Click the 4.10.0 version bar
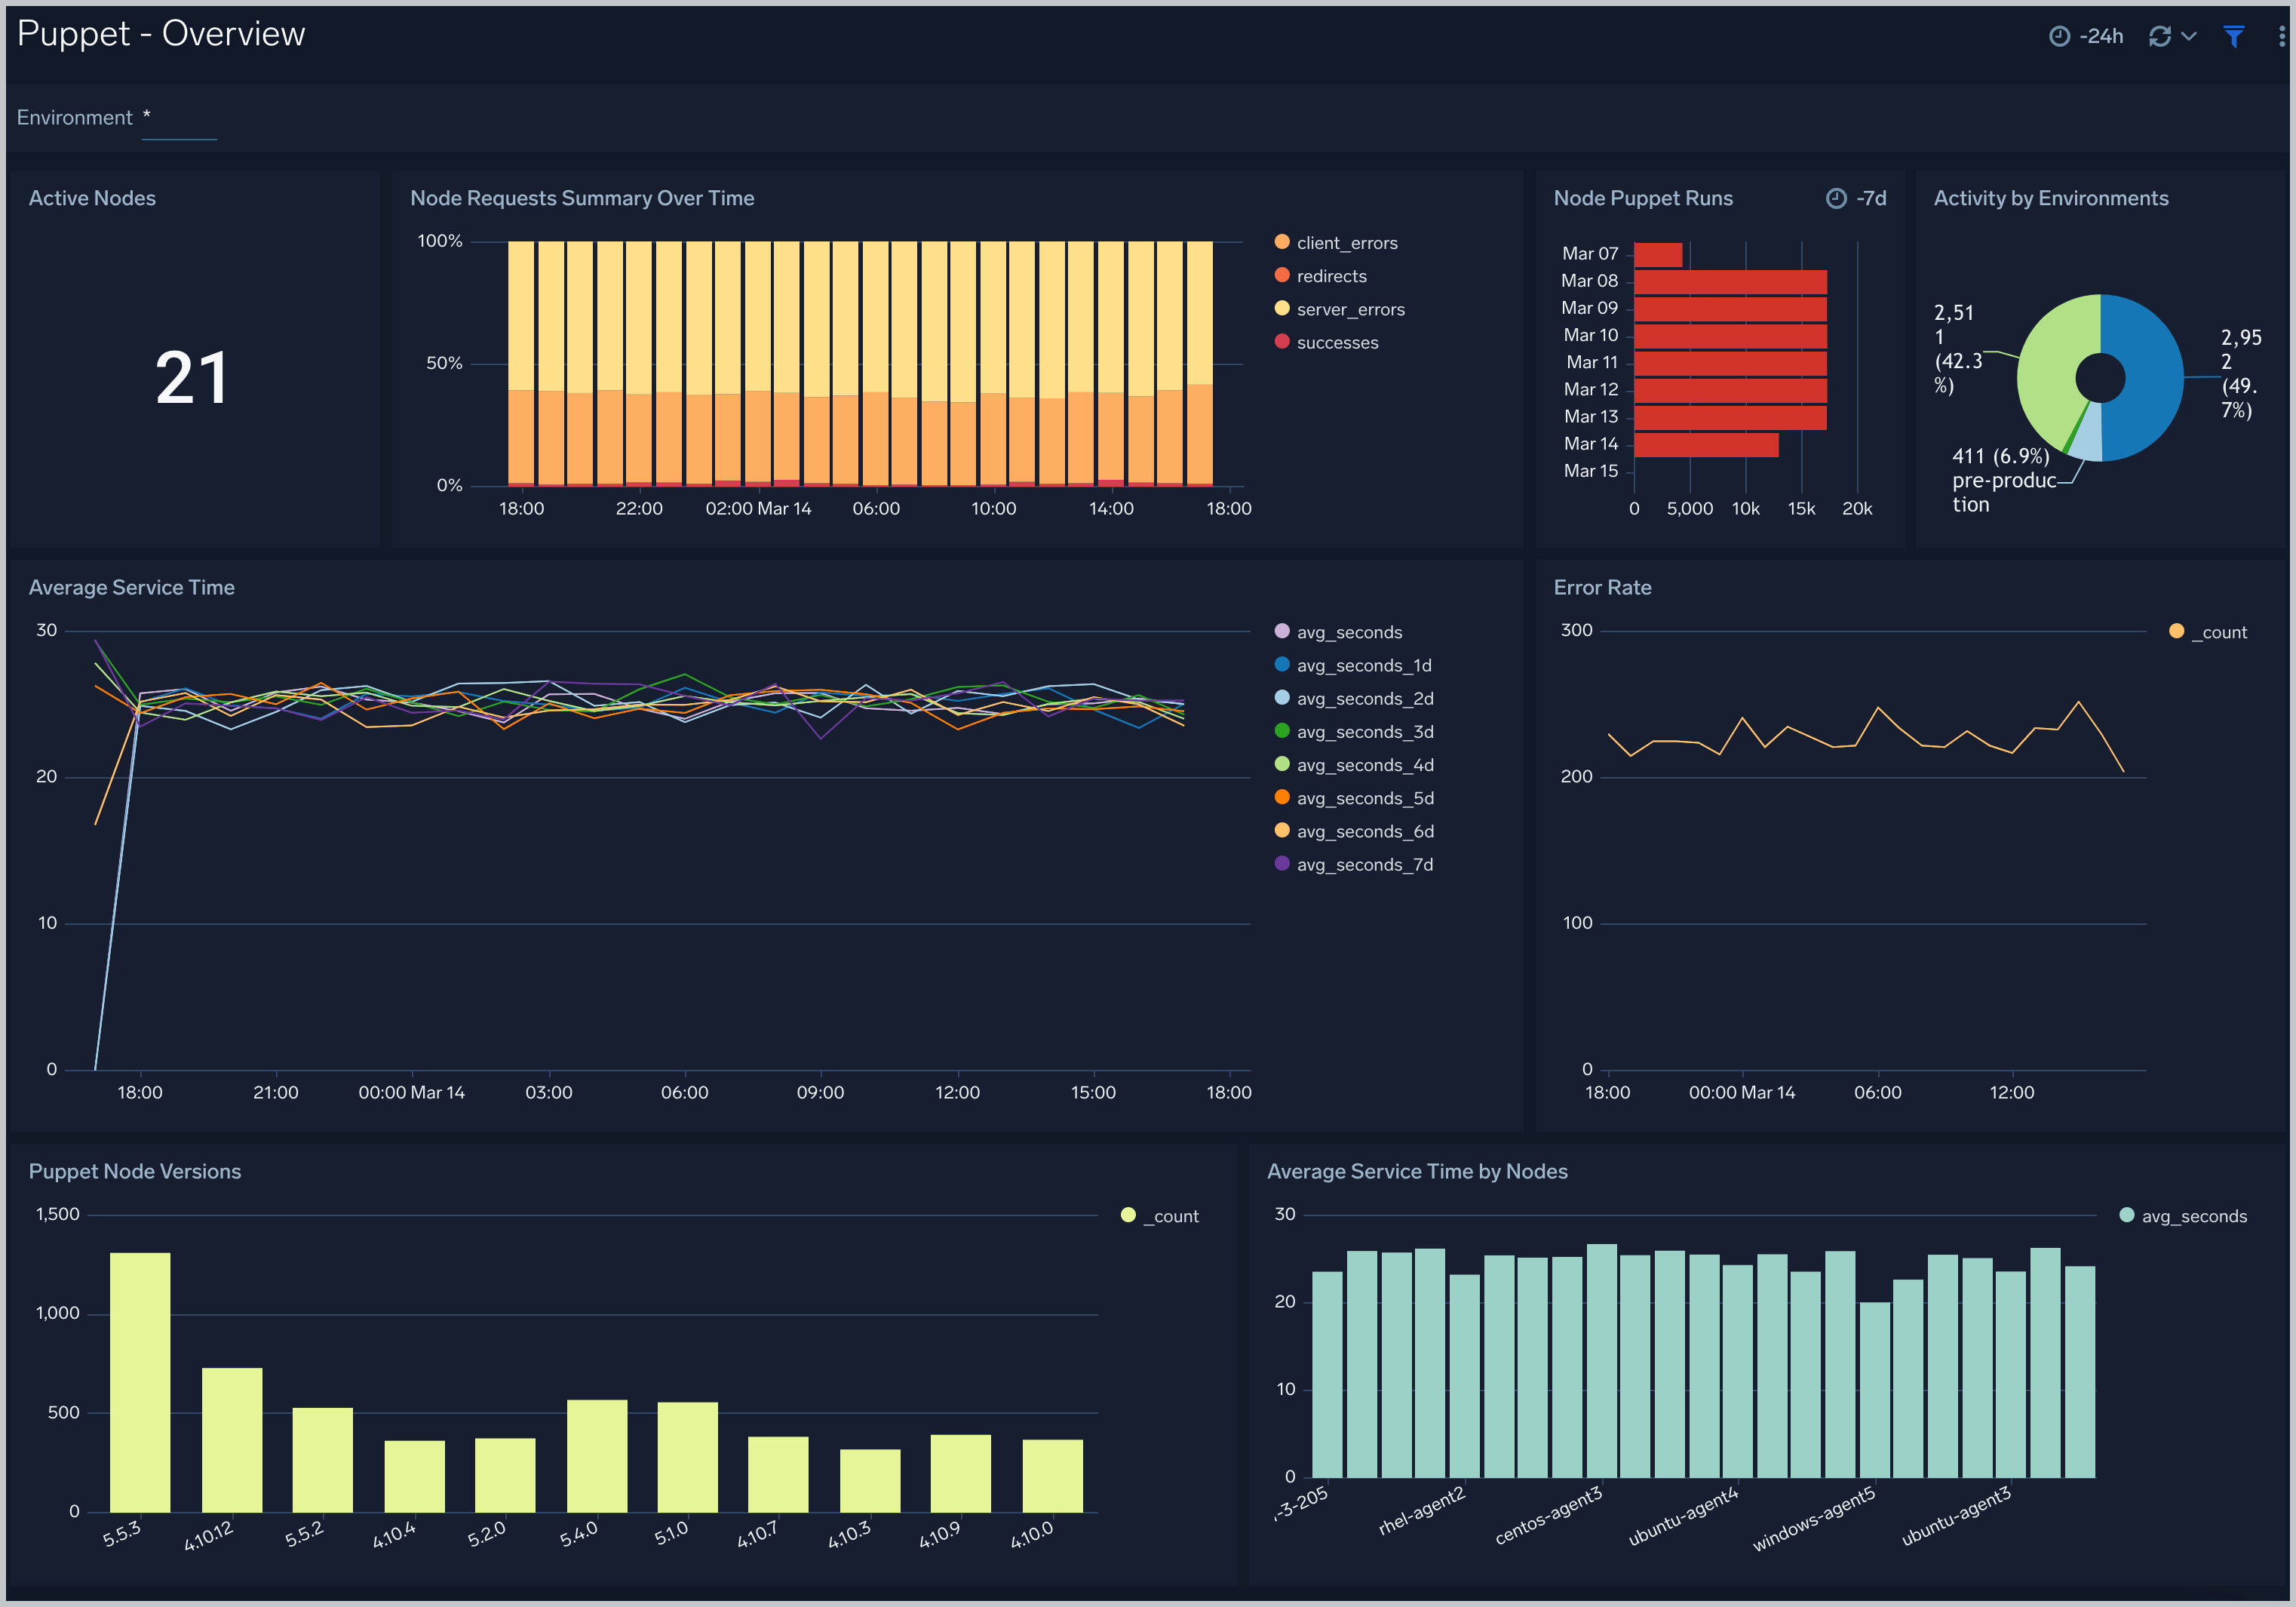2296x1607 pixels. [1053, 1476]
